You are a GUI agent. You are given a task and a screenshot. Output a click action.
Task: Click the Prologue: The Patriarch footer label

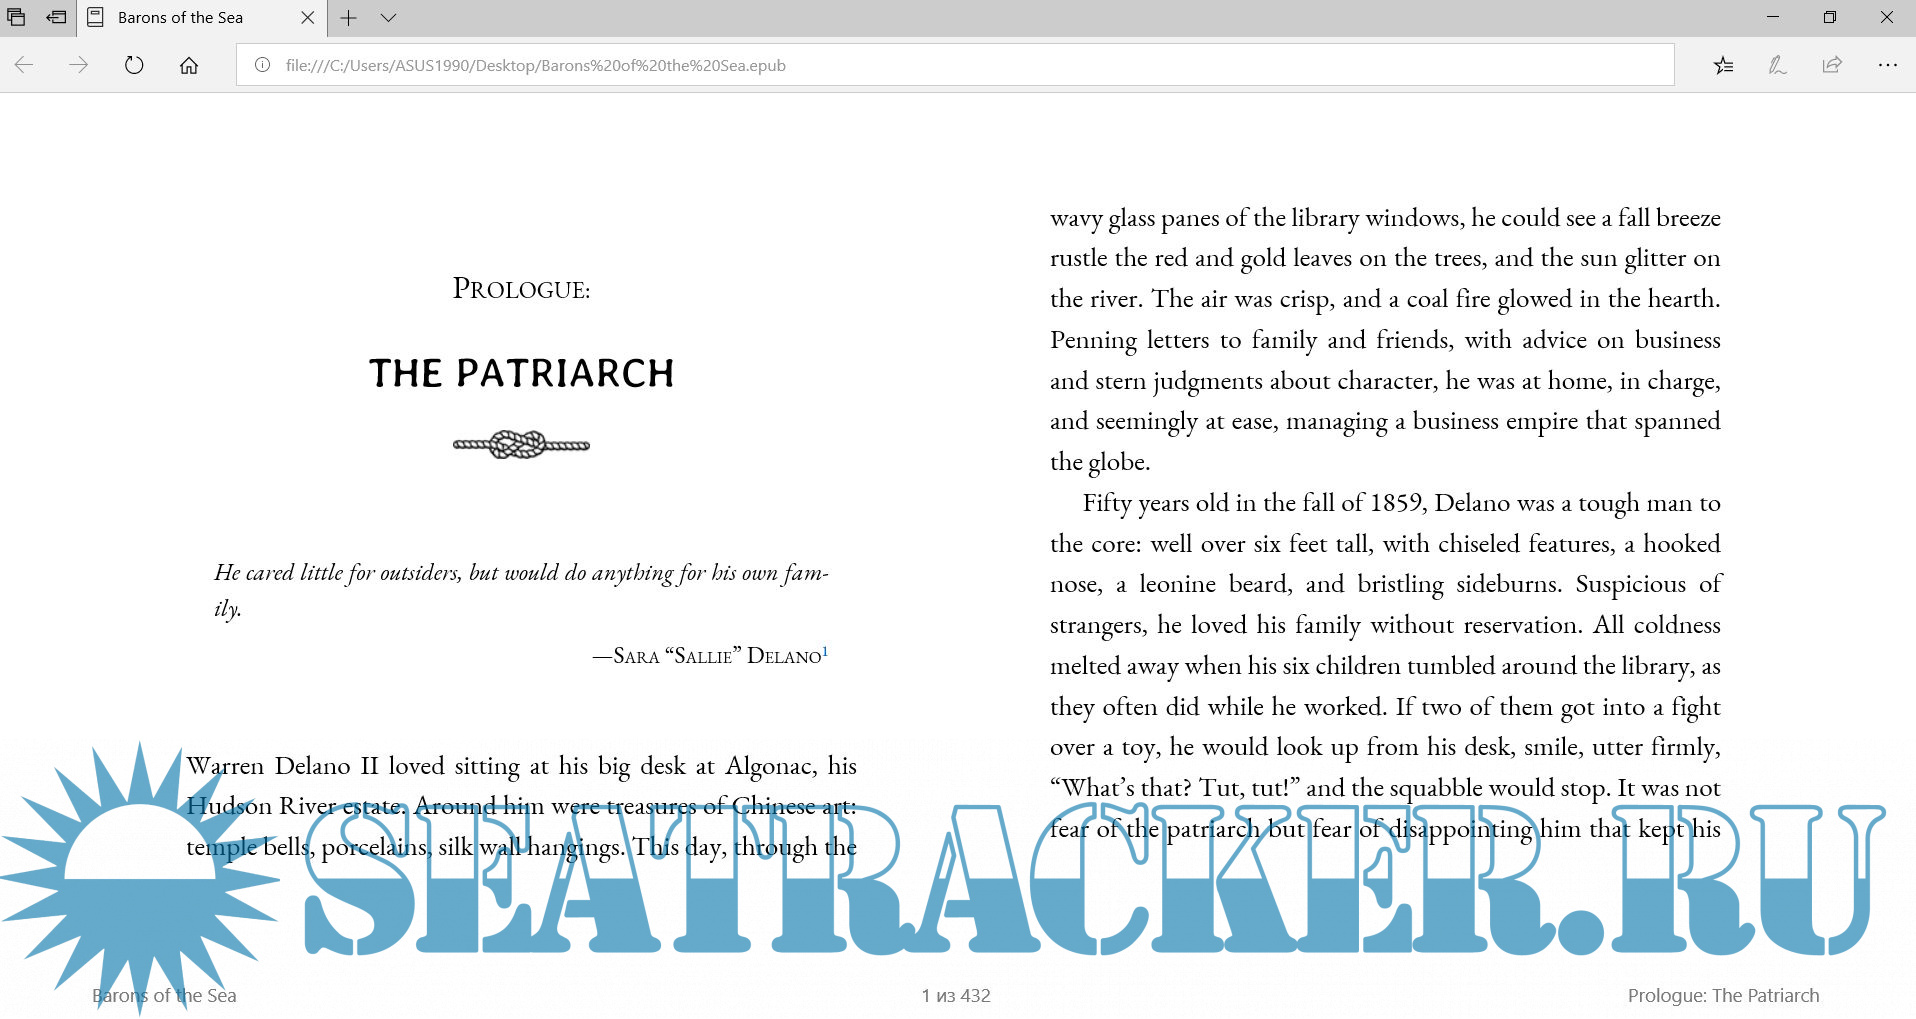point(1723,996)
